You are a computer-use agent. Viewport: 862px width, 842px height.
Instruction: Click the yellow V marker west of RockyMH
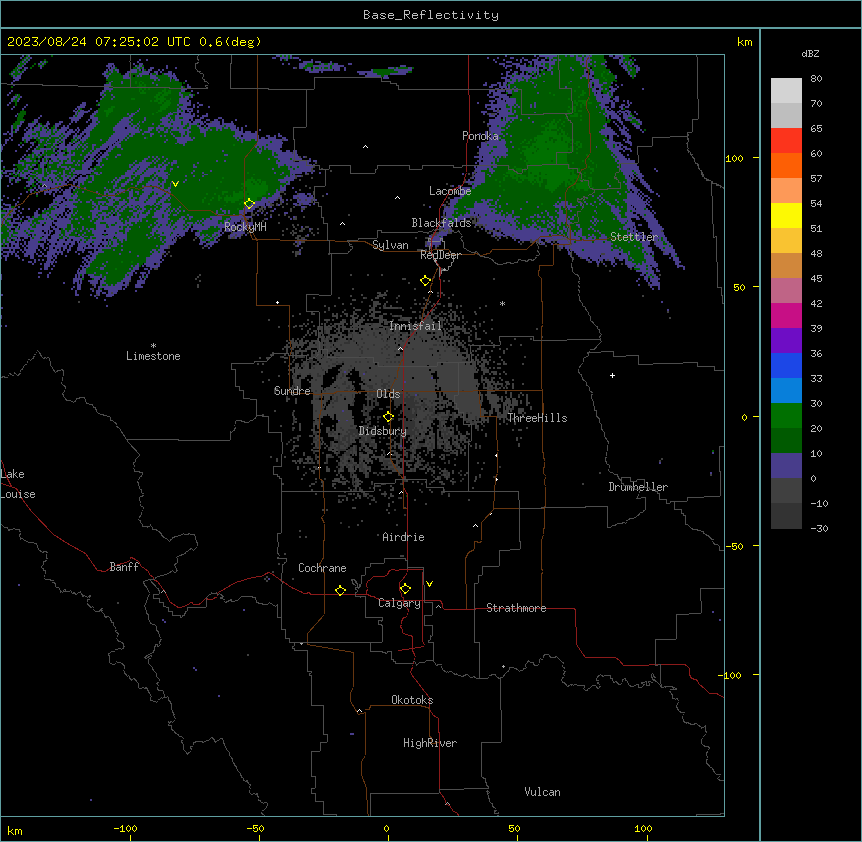click(175, 184)
